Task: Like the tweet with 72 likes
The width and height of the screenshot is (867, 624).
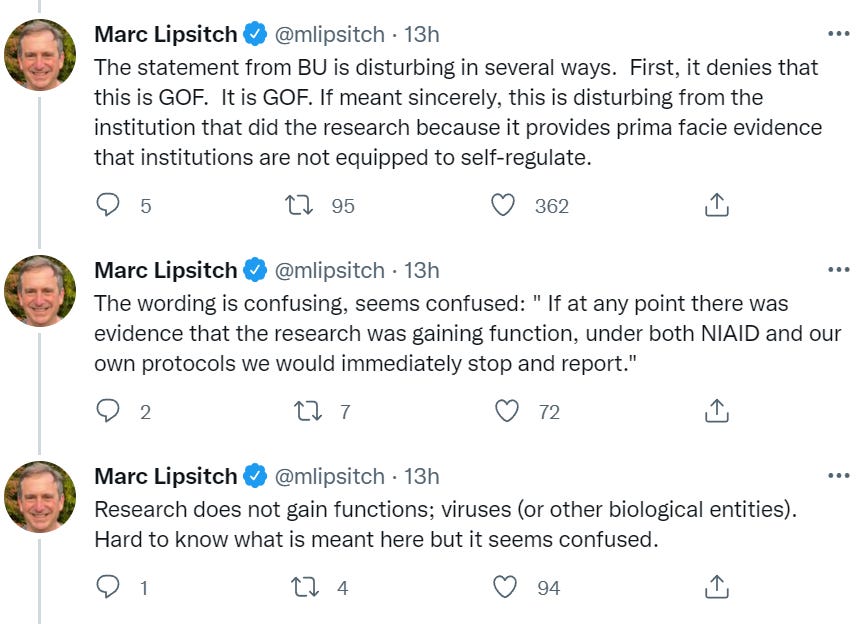Action: coord(508,411)
